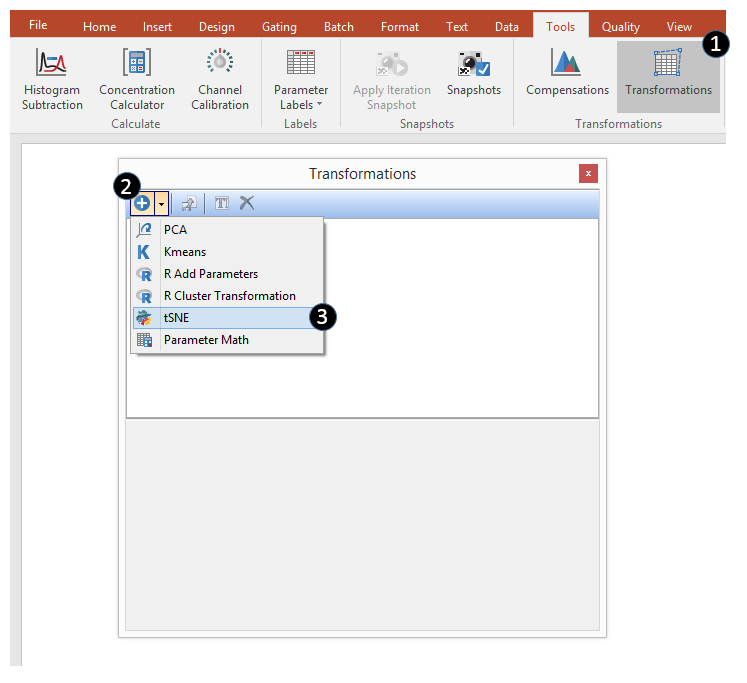Close the Transformations window
The width and height of the screenshot is (747, 683).
pos(588,173)
